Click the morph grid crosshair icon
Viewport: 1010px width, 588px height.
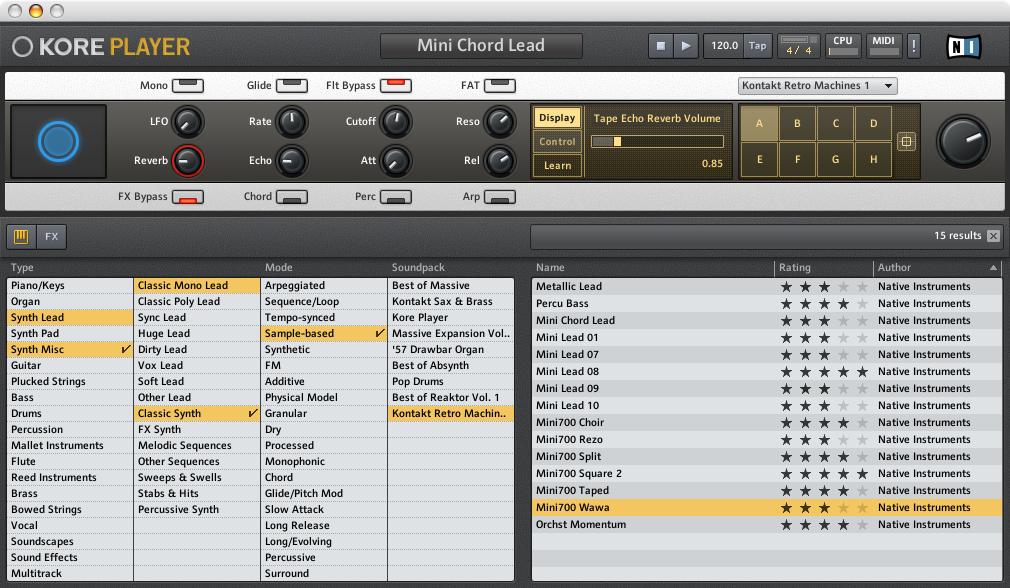[x=906, y=142]
